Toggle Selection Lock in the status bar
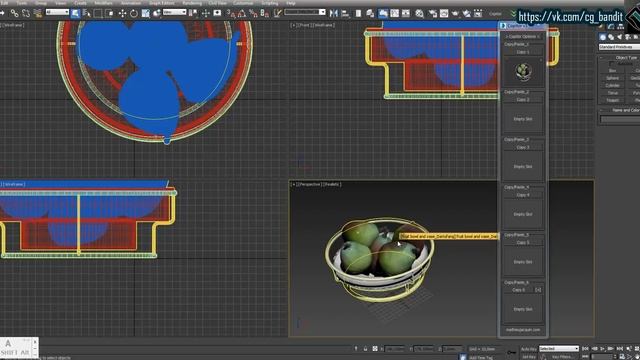The height and width of the screenshot is (360, 640). [365, 349]
